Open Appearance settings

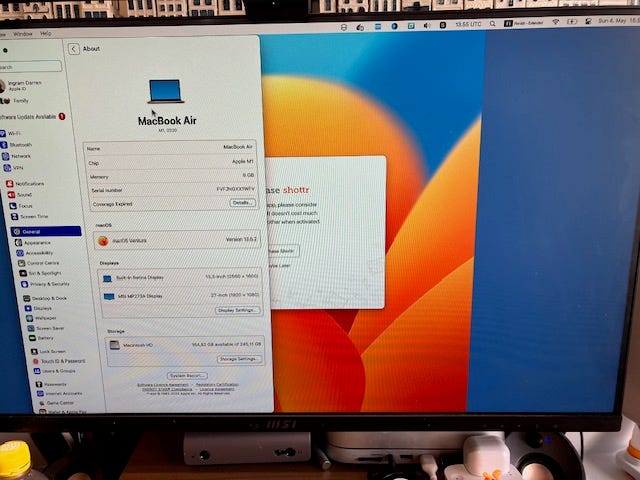tap(33, 242)
